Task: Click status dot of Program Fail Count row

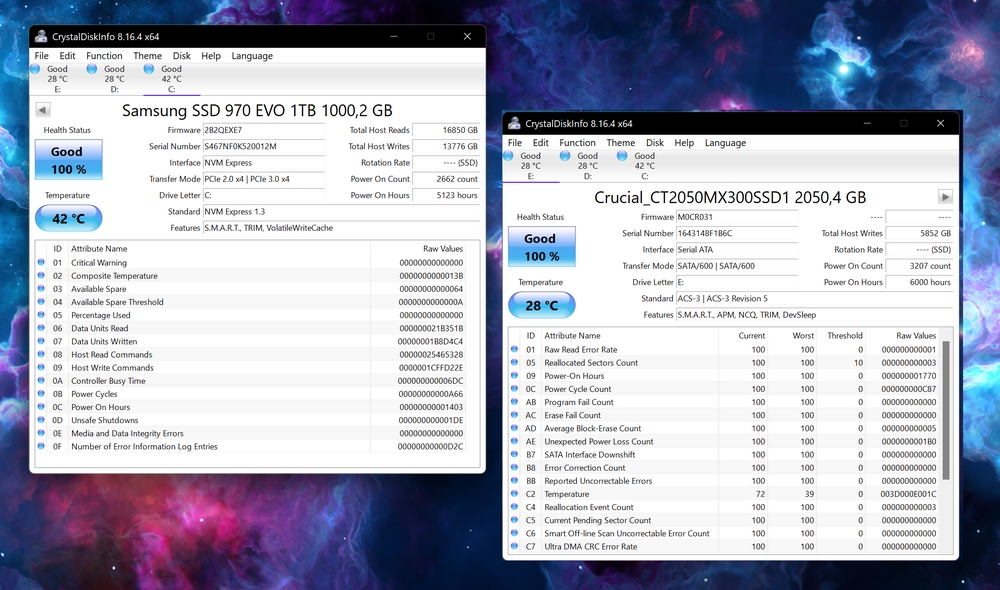Action: [x=515, y=402]
